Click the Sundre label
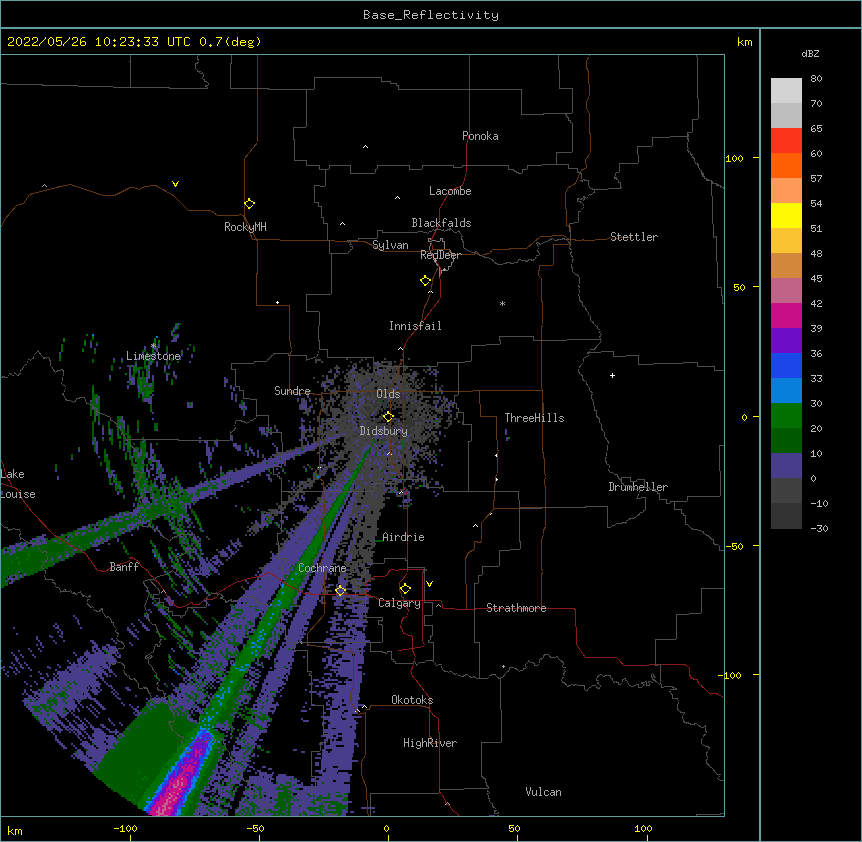This screenshot has width=862, height=842. click(x=292, y=391)
